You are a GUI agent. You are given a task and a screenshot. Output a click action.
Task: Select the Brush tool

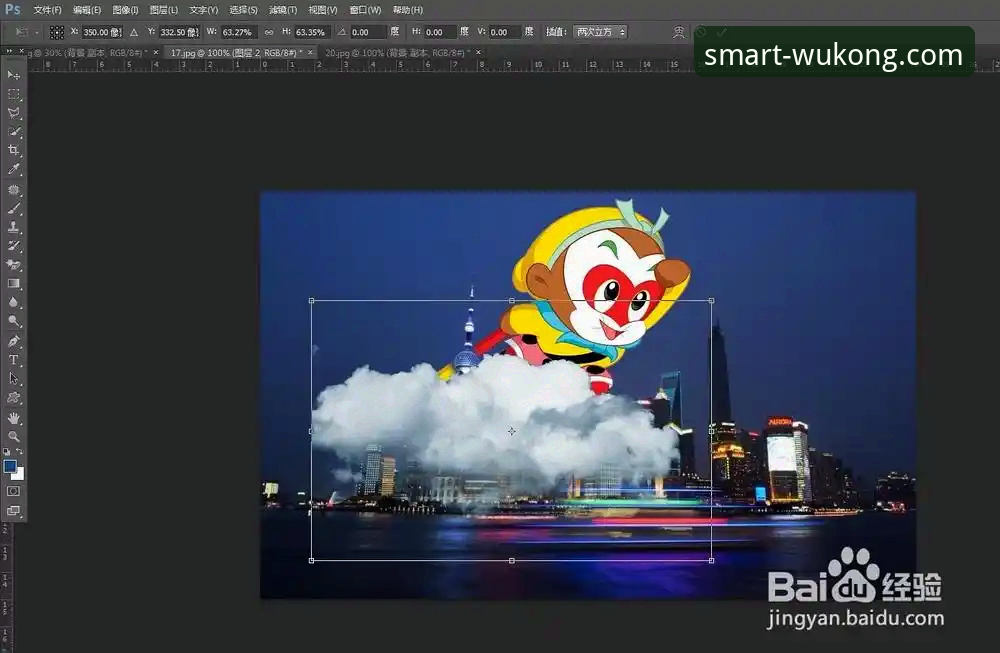(13, 209)
